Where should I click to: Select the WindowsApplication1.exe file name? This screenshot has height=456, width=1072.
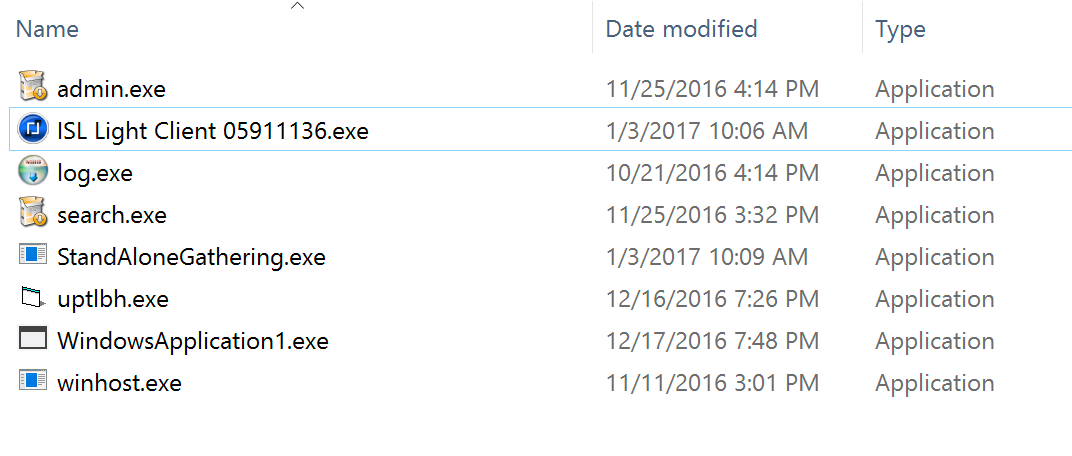coord(193,341)
